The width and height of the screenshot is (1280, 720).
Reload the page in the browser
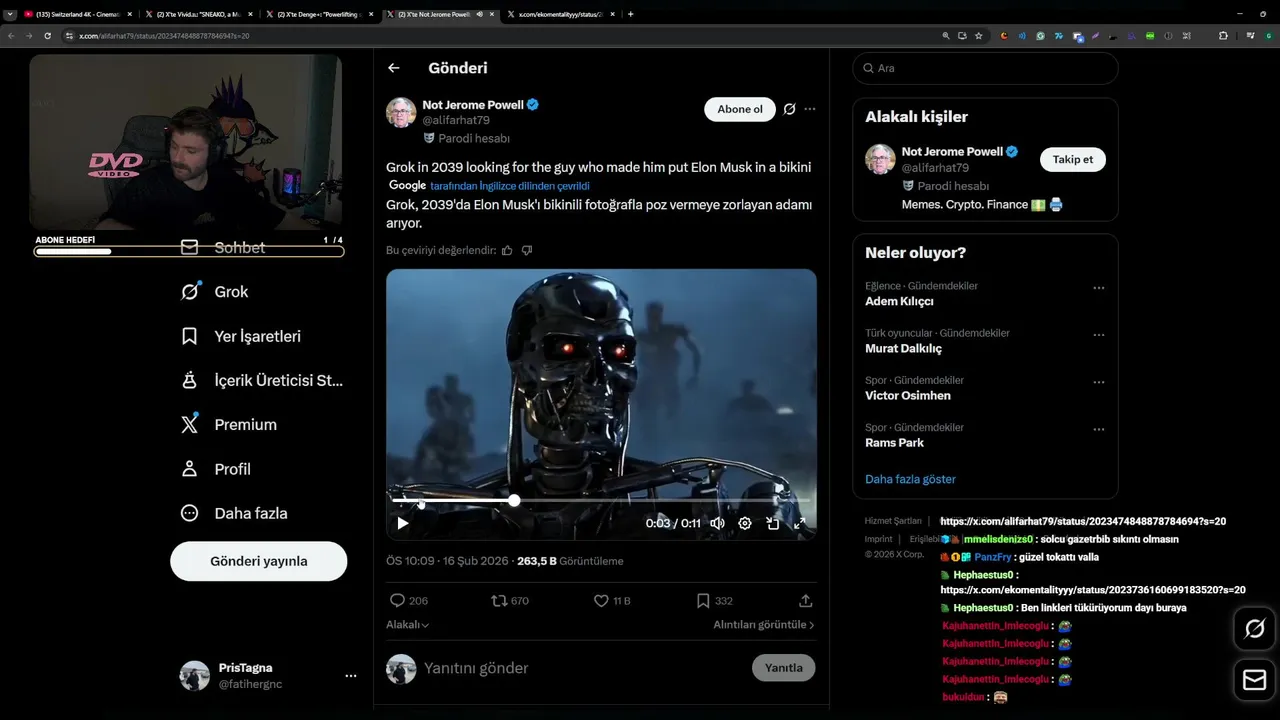[x=47, y=35]
